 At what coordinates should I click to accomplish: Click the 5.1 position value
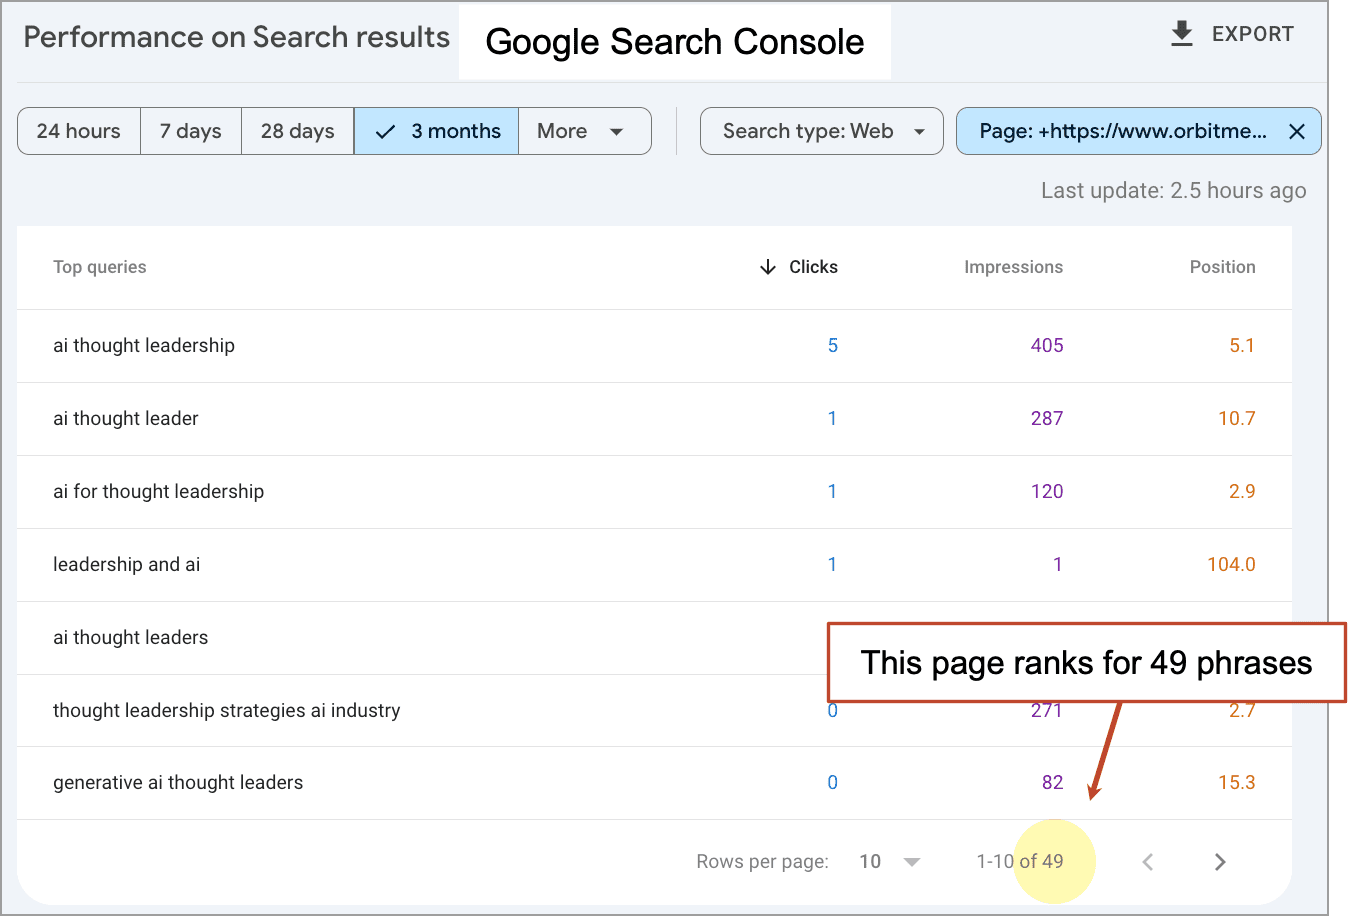pyautogui.click(x=1242, y=346)
